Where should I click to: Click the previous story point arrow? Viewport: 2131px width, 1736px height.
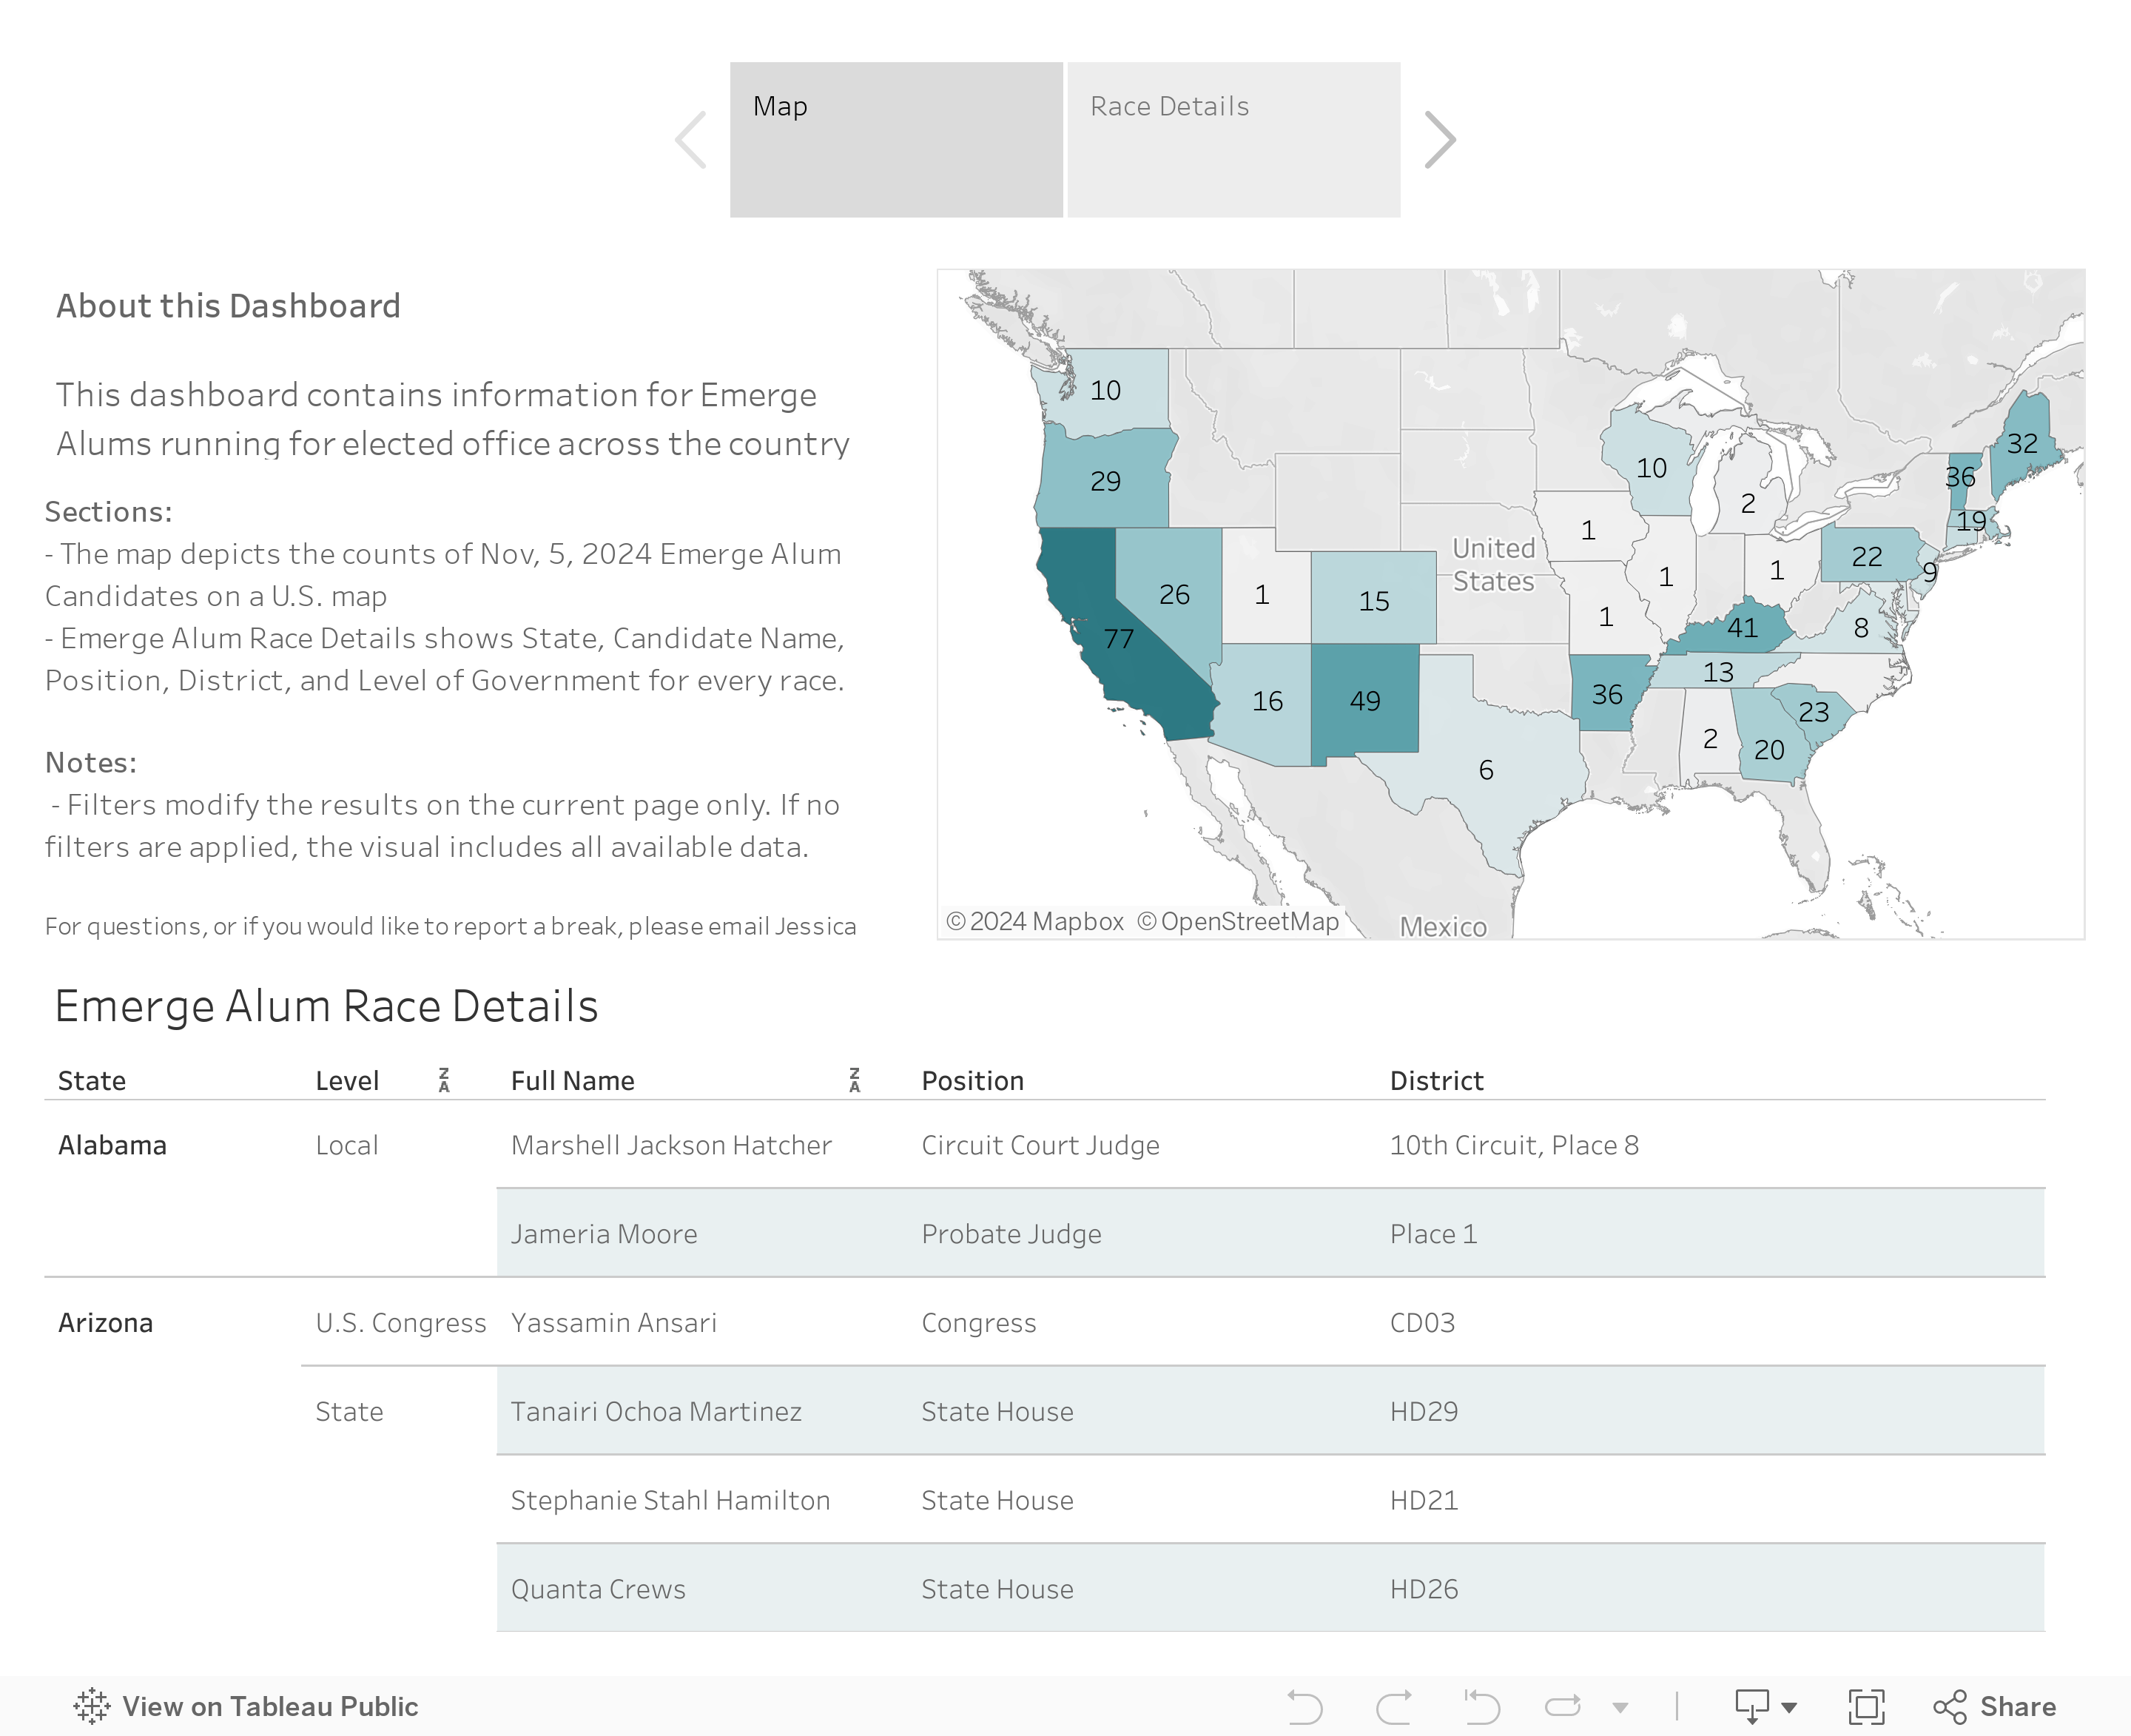click(x=691, y=140)
